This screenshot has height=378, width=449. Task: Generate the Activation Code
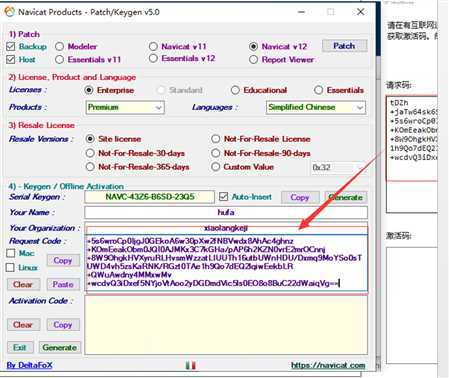point(60,348)
